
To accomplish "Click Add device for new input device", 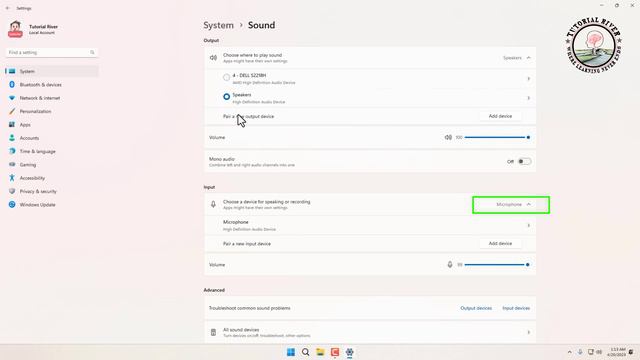I will click(x=500, y=244).
